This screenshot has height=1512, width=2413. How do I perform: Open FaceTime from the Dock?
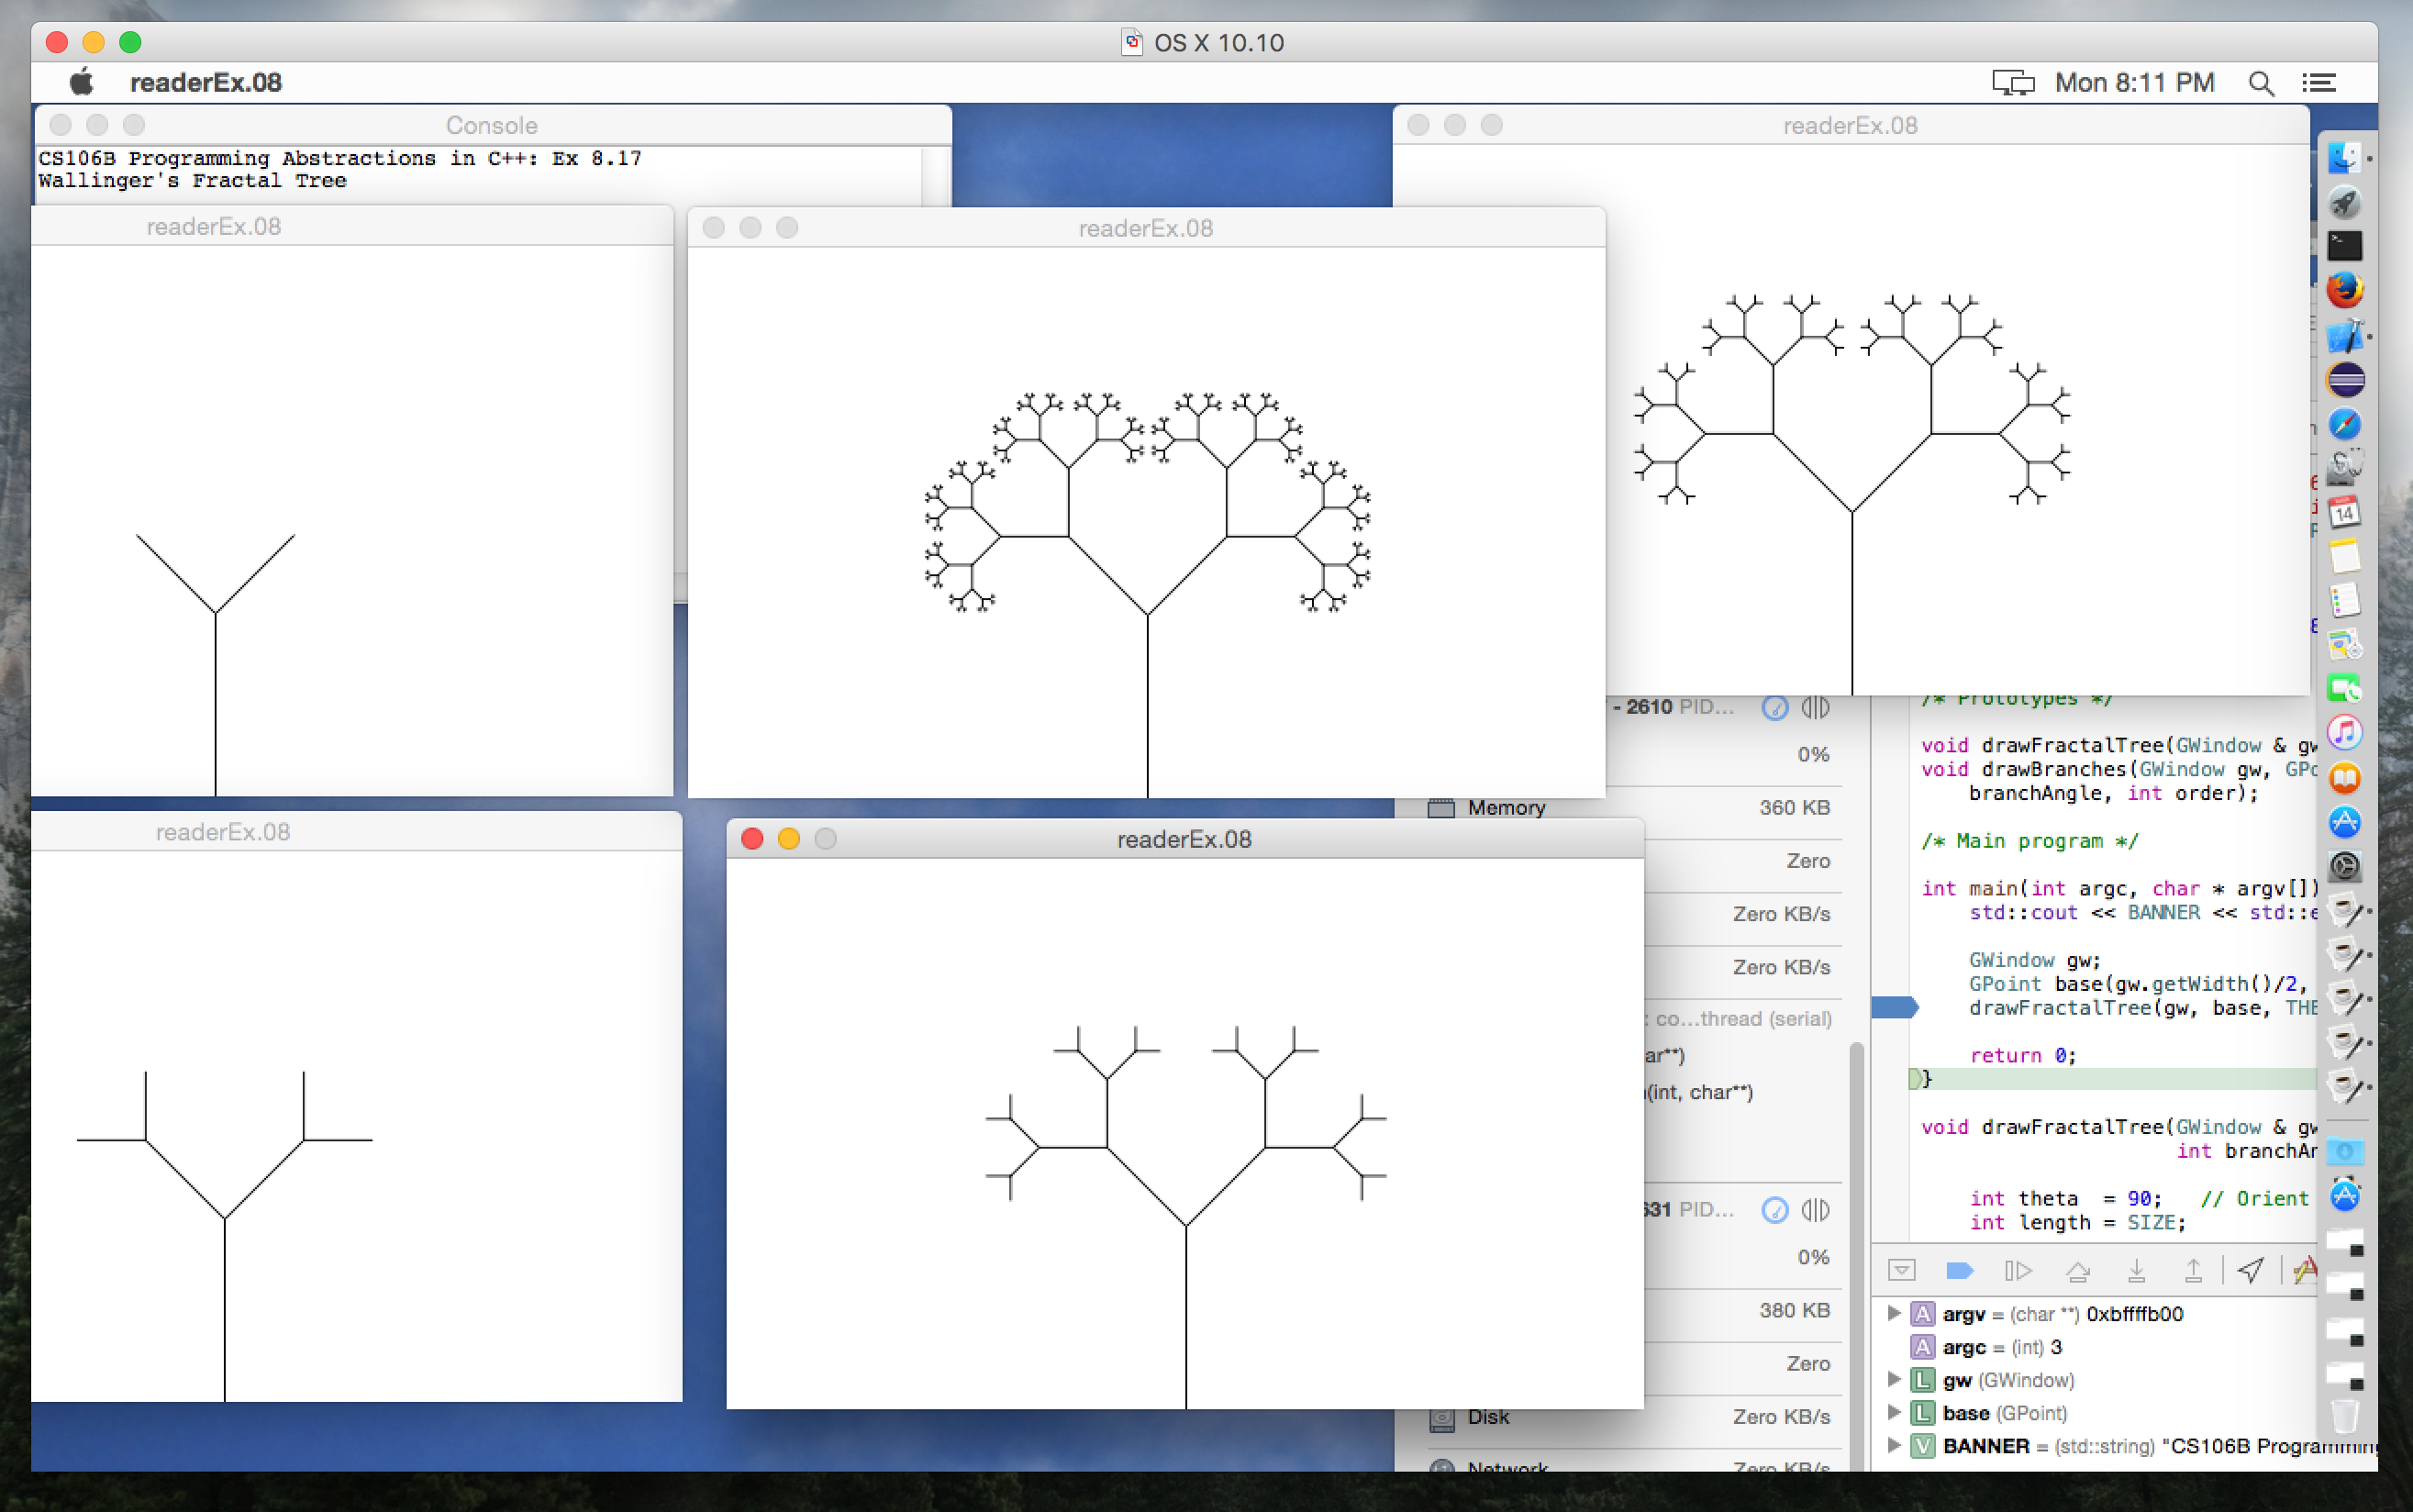click(2345, 689)
